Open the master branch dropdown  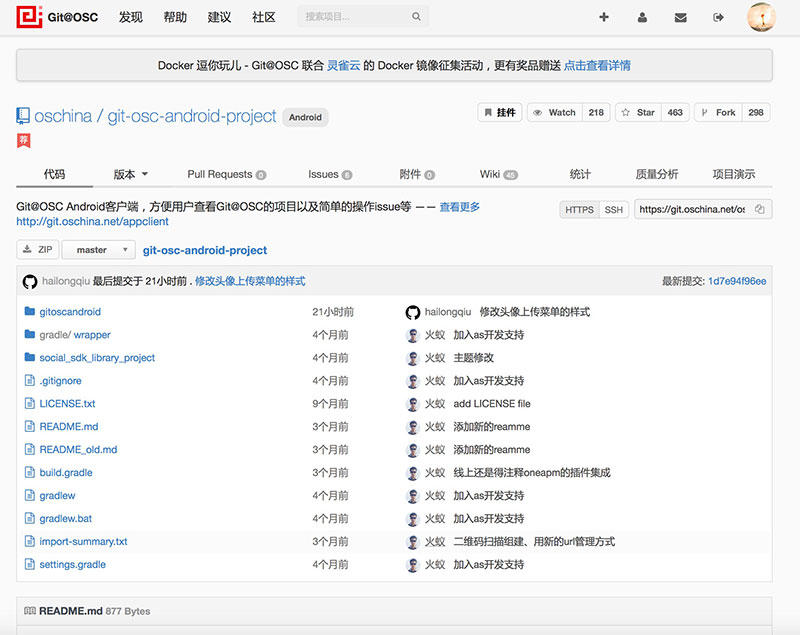click(97, 249)
